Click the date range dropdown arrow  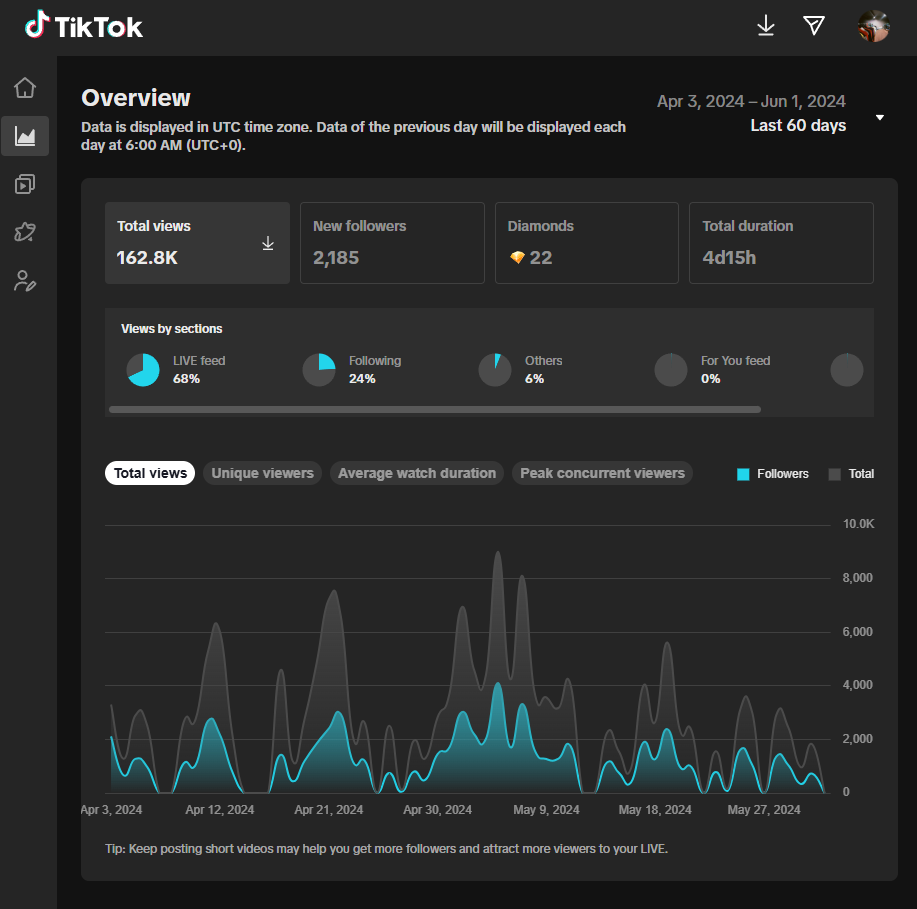coord(880,118)
